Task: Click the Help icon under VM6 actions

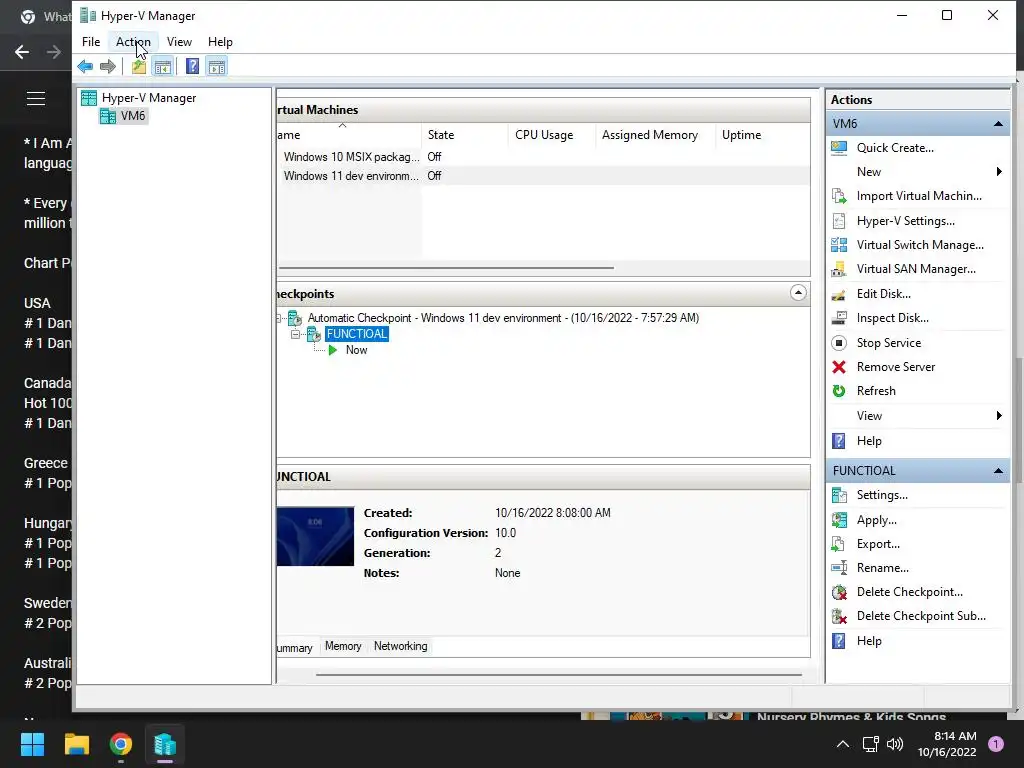Action: point(839,441)
